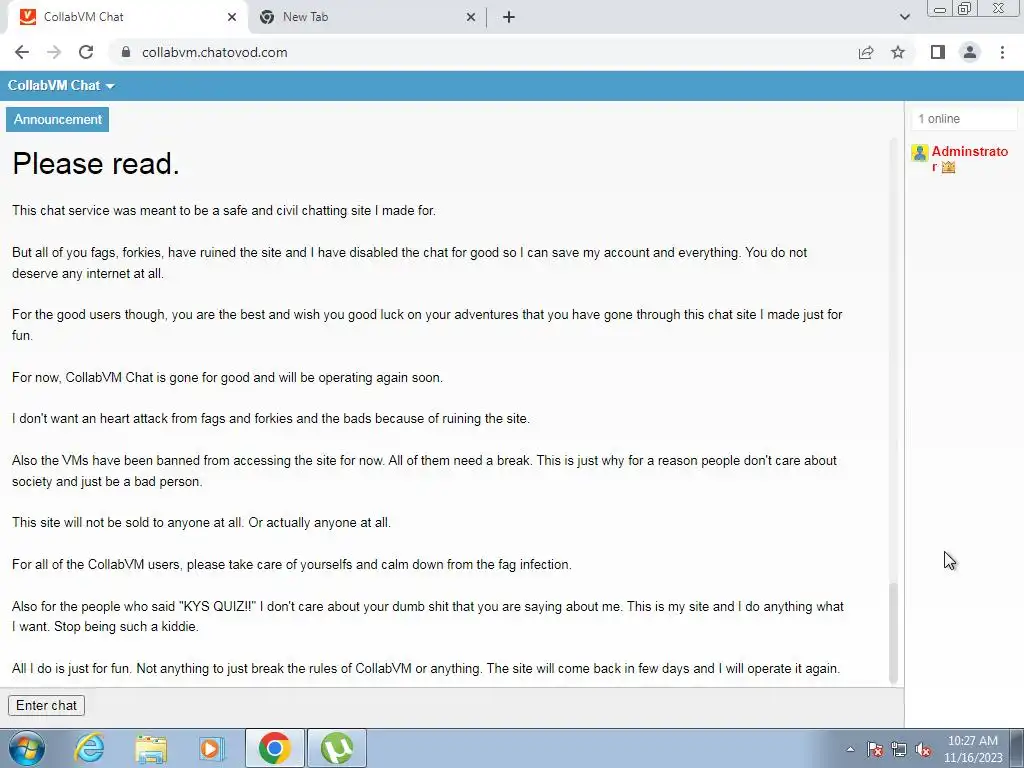This screenshot has height=768, width=1024.
Task: Open Action Center flag icon
Action: click(875, 749)
